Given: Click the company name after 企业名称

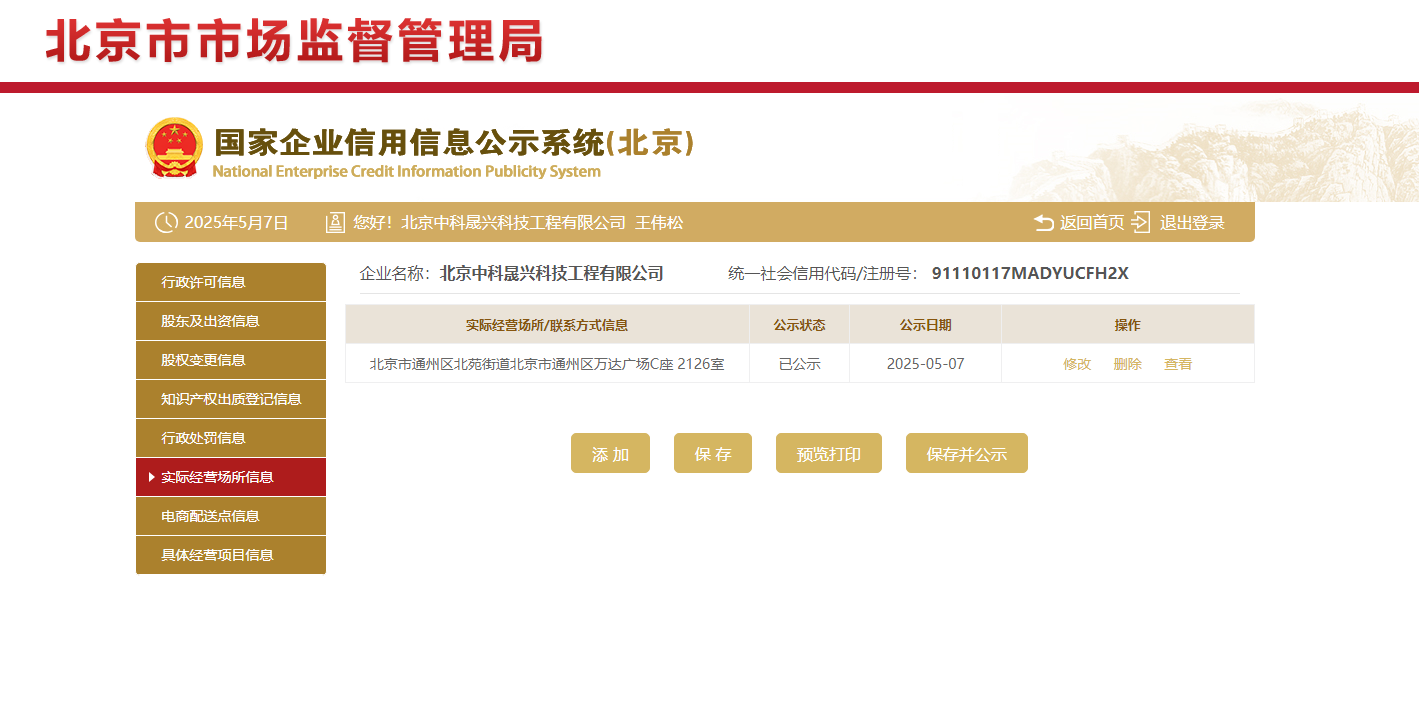Looking at the screenshot, I should 552,274.
